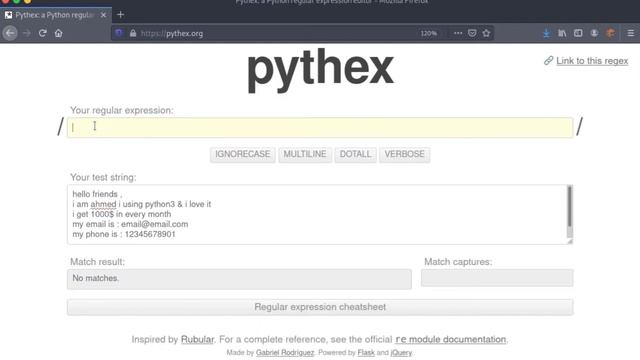Toggle the IGNORECASE flag

click(x=243, y=154)
